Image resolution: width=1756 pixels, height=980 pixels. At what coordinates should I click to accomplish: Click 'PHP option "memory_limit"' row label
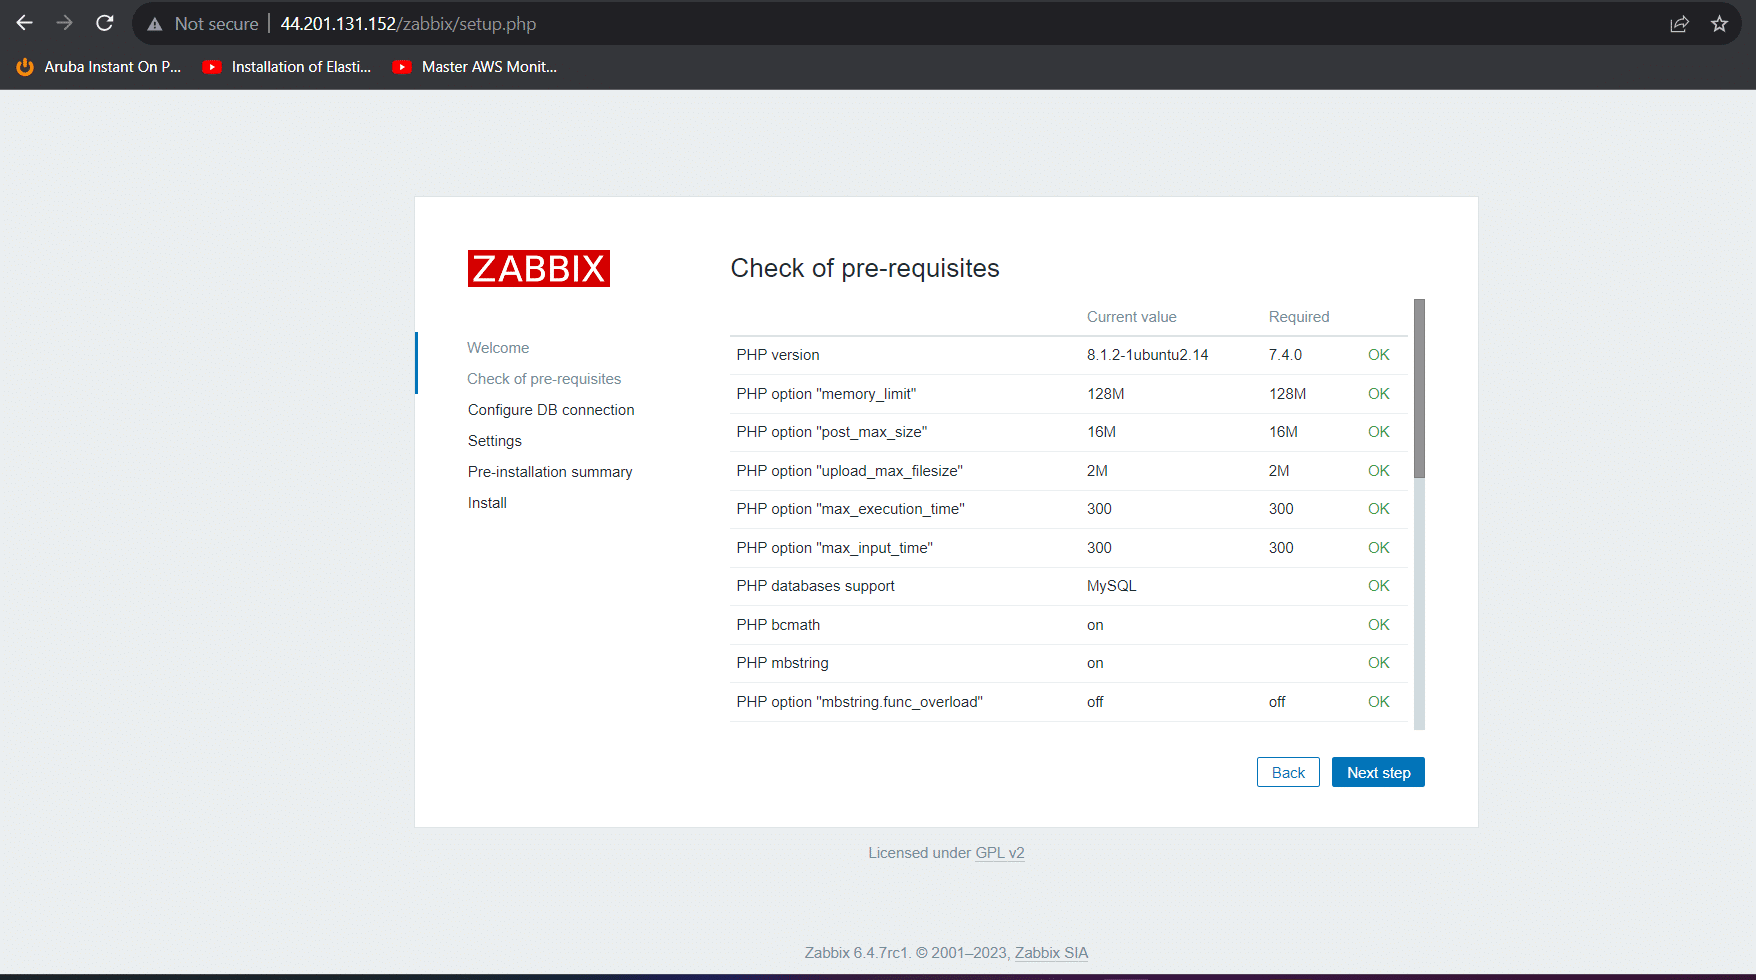pyautogui.click(x=826, y=394)
